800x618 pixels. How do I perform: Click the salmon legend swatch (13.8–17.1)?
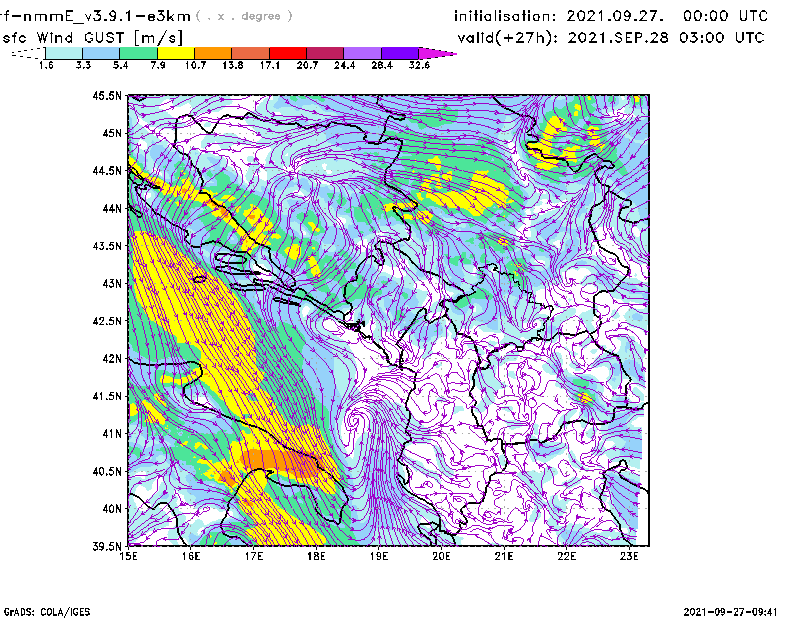coord(251,53)
